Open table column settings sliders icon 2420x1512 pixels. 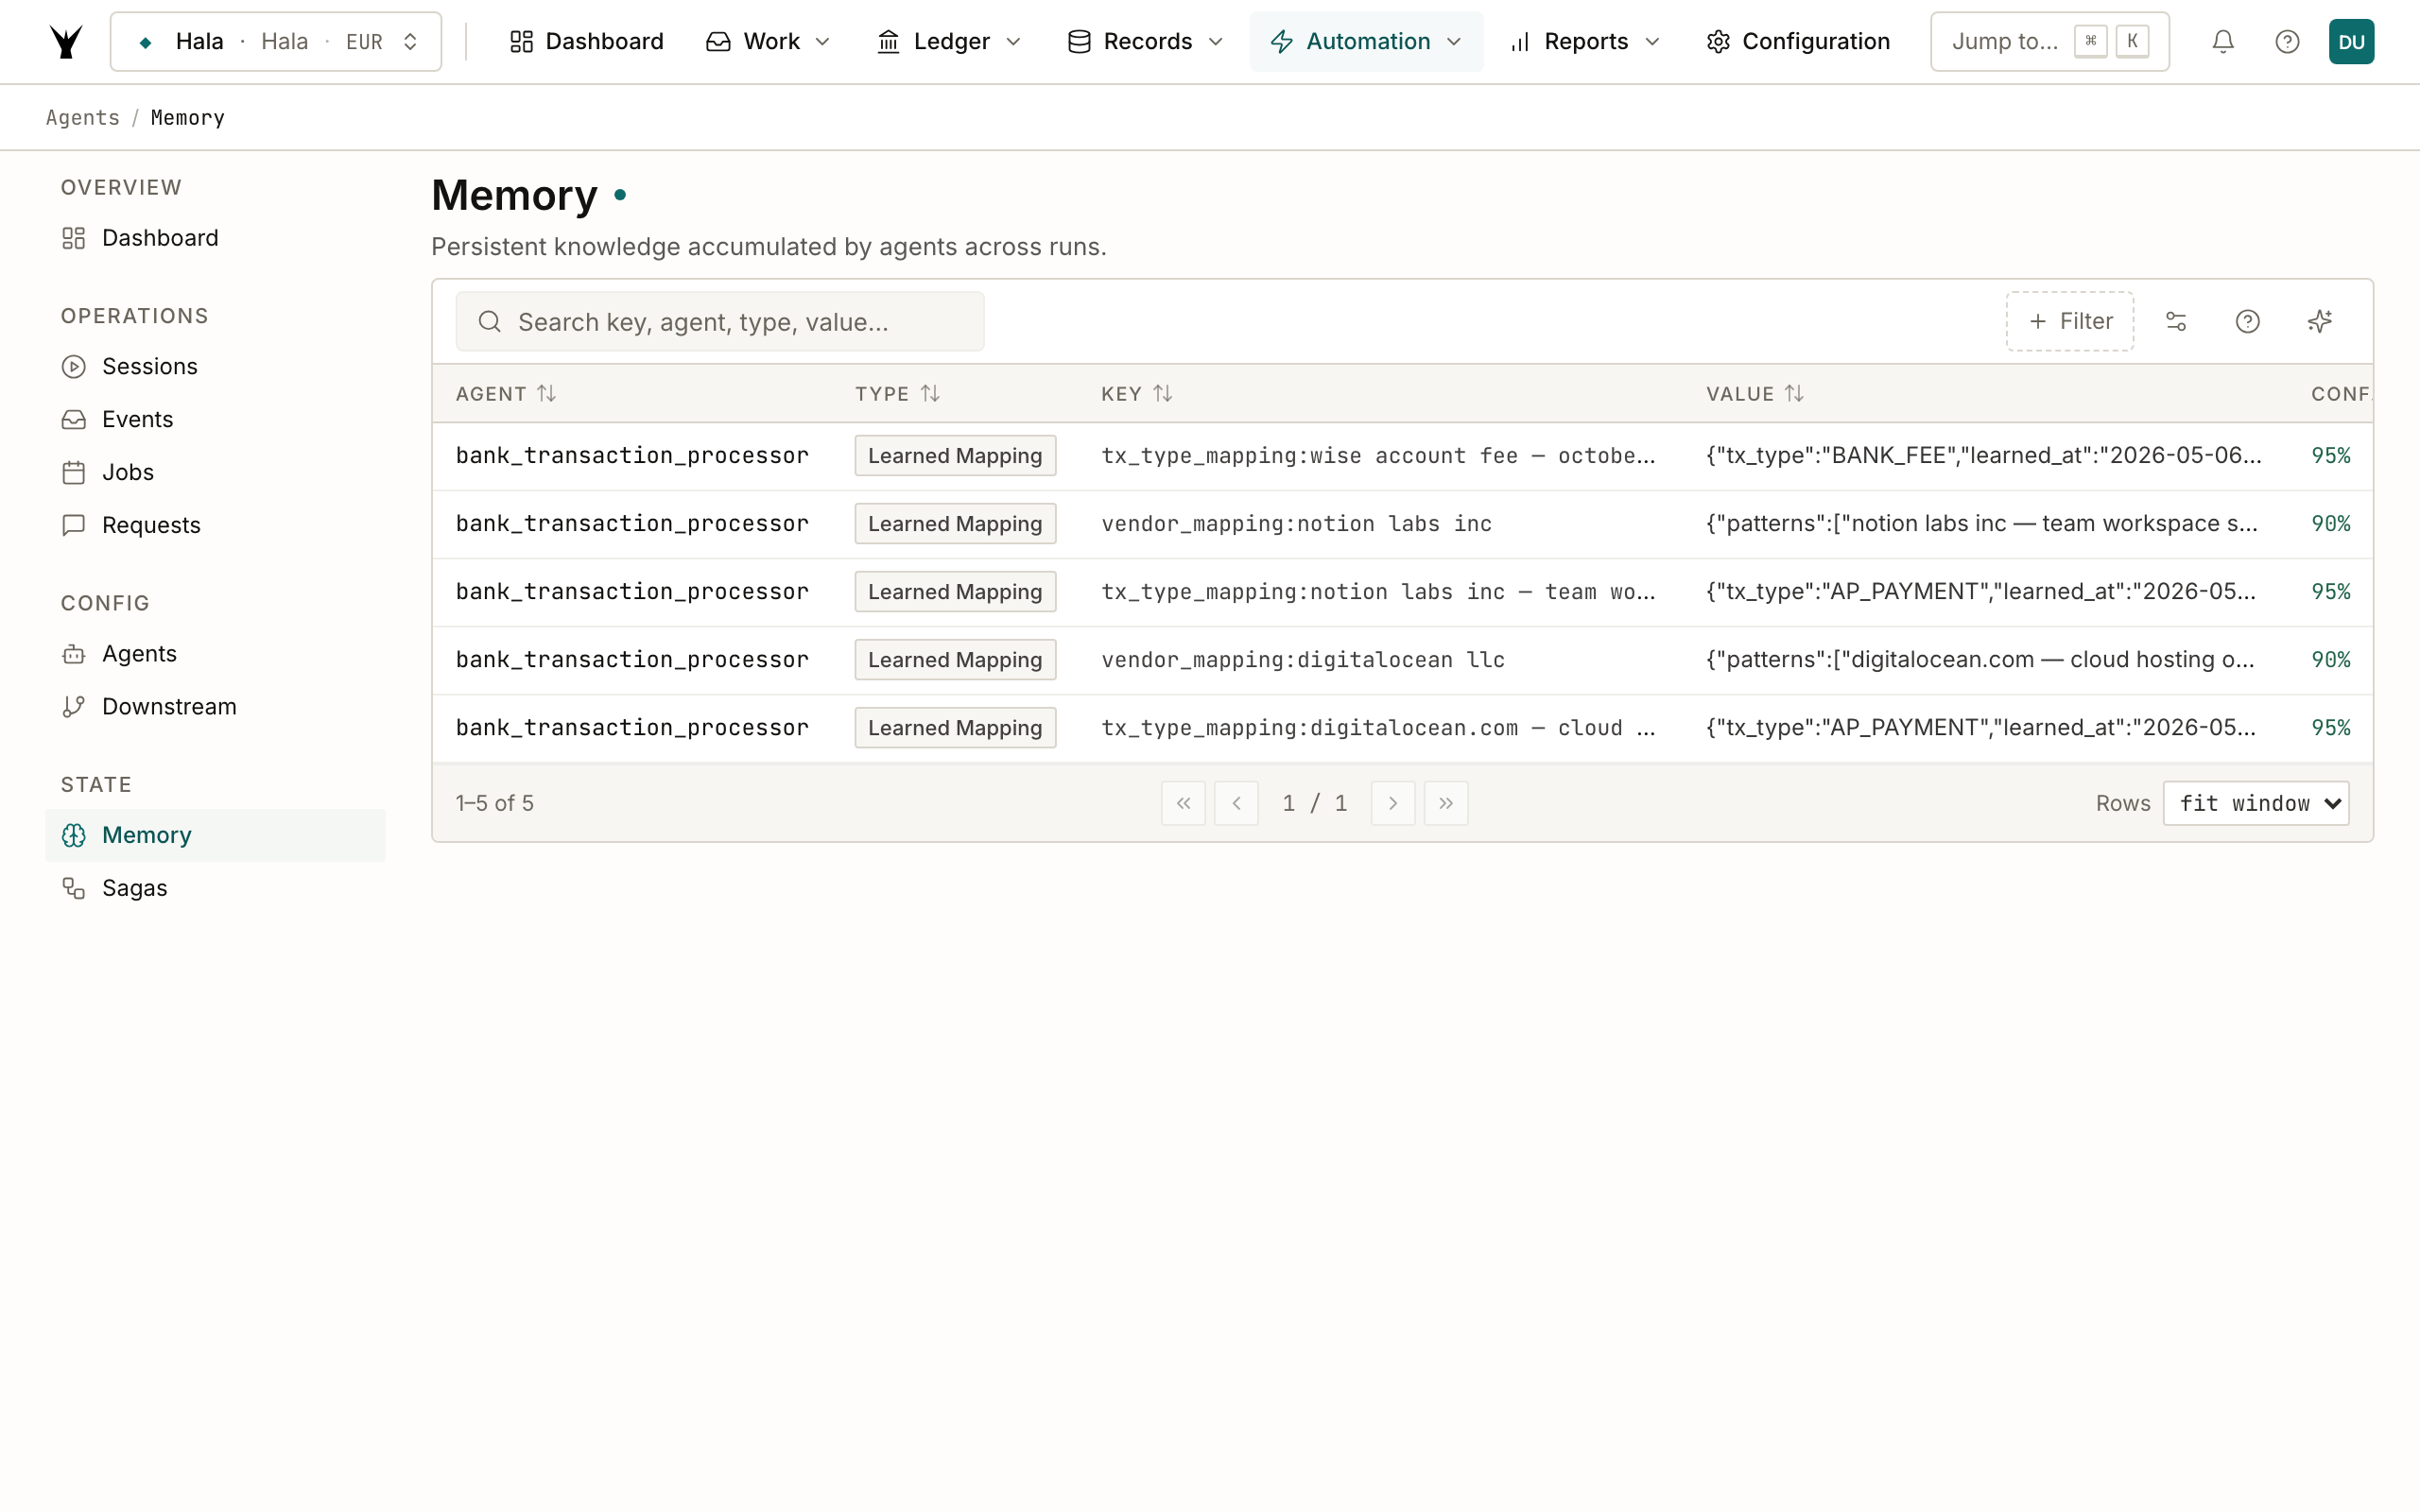pos(2176,321)
